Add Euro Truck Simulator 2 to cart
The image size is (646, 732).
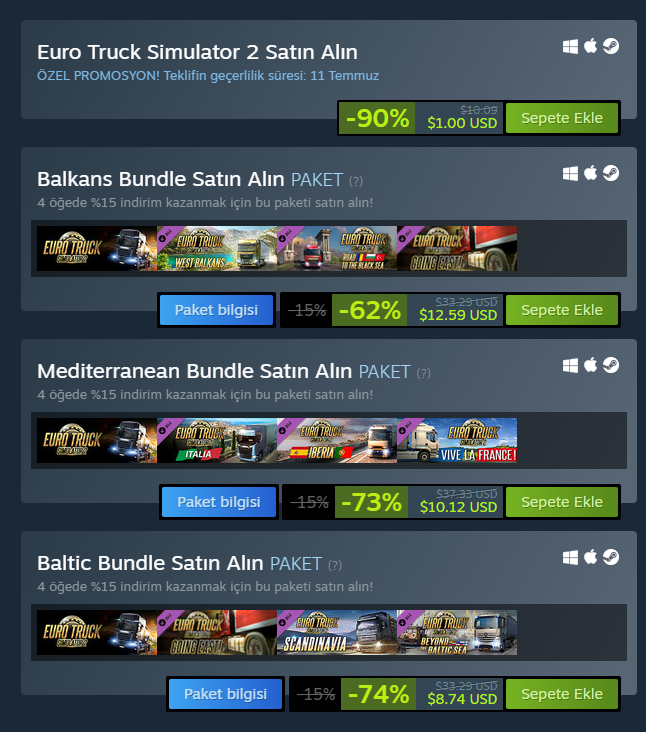(562, 118)
